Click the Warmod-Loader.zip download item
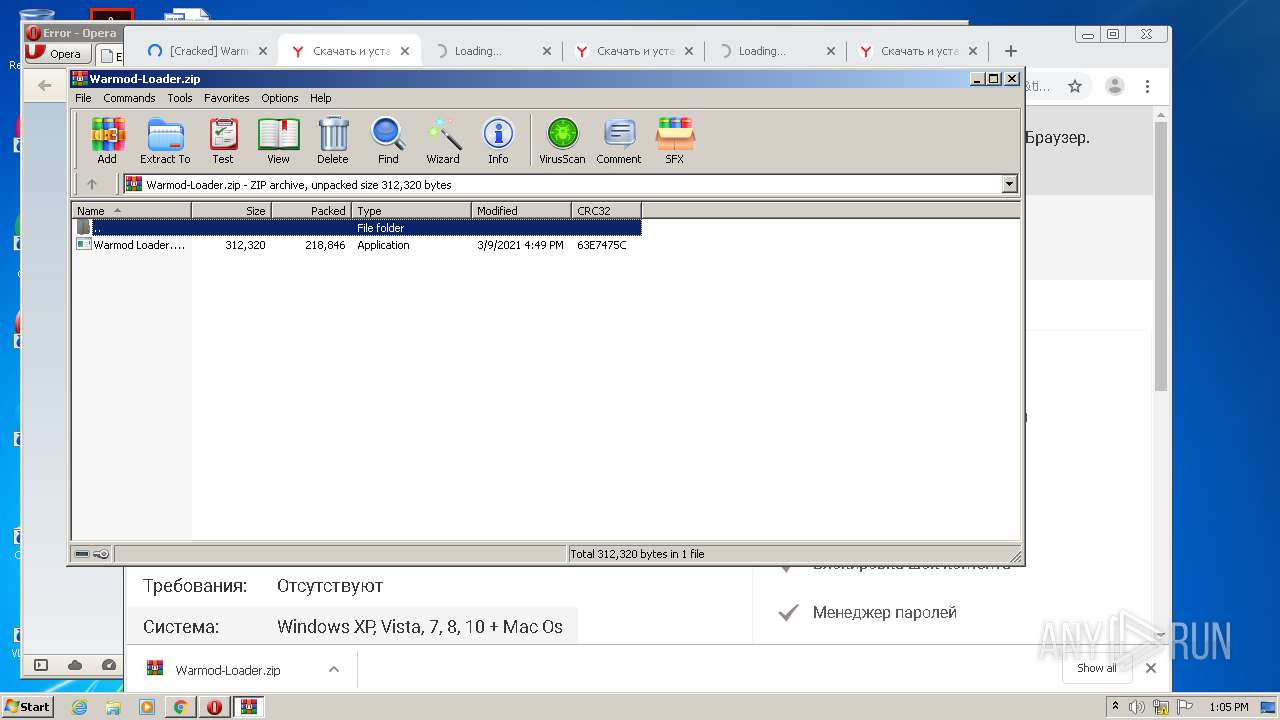The image size is (1280, 720). coord(228,670)
